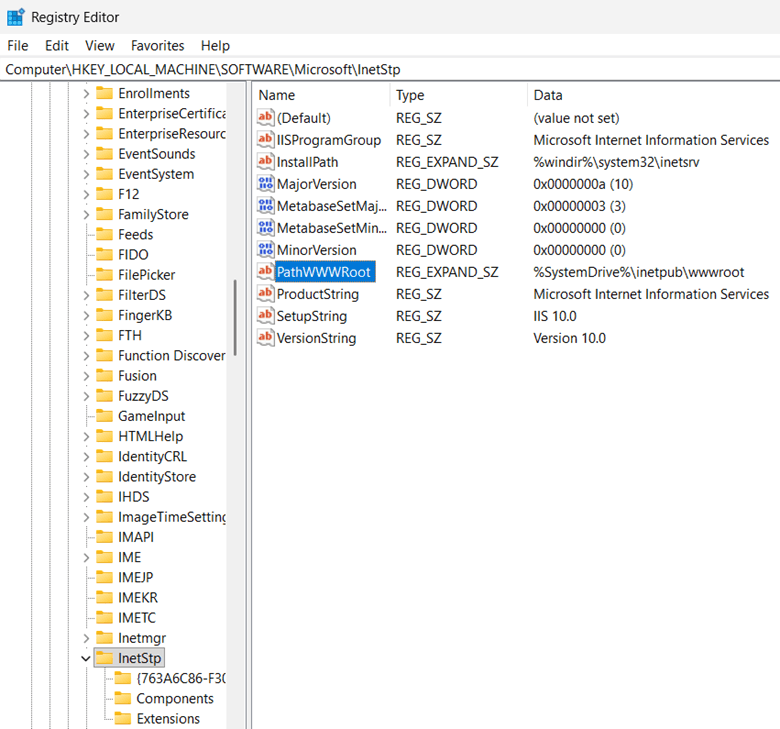Viewport: 780px width, 729px height.
Task: Click the Enrollments folder icon
Action: pyautogui.click(x=104, y=93)
